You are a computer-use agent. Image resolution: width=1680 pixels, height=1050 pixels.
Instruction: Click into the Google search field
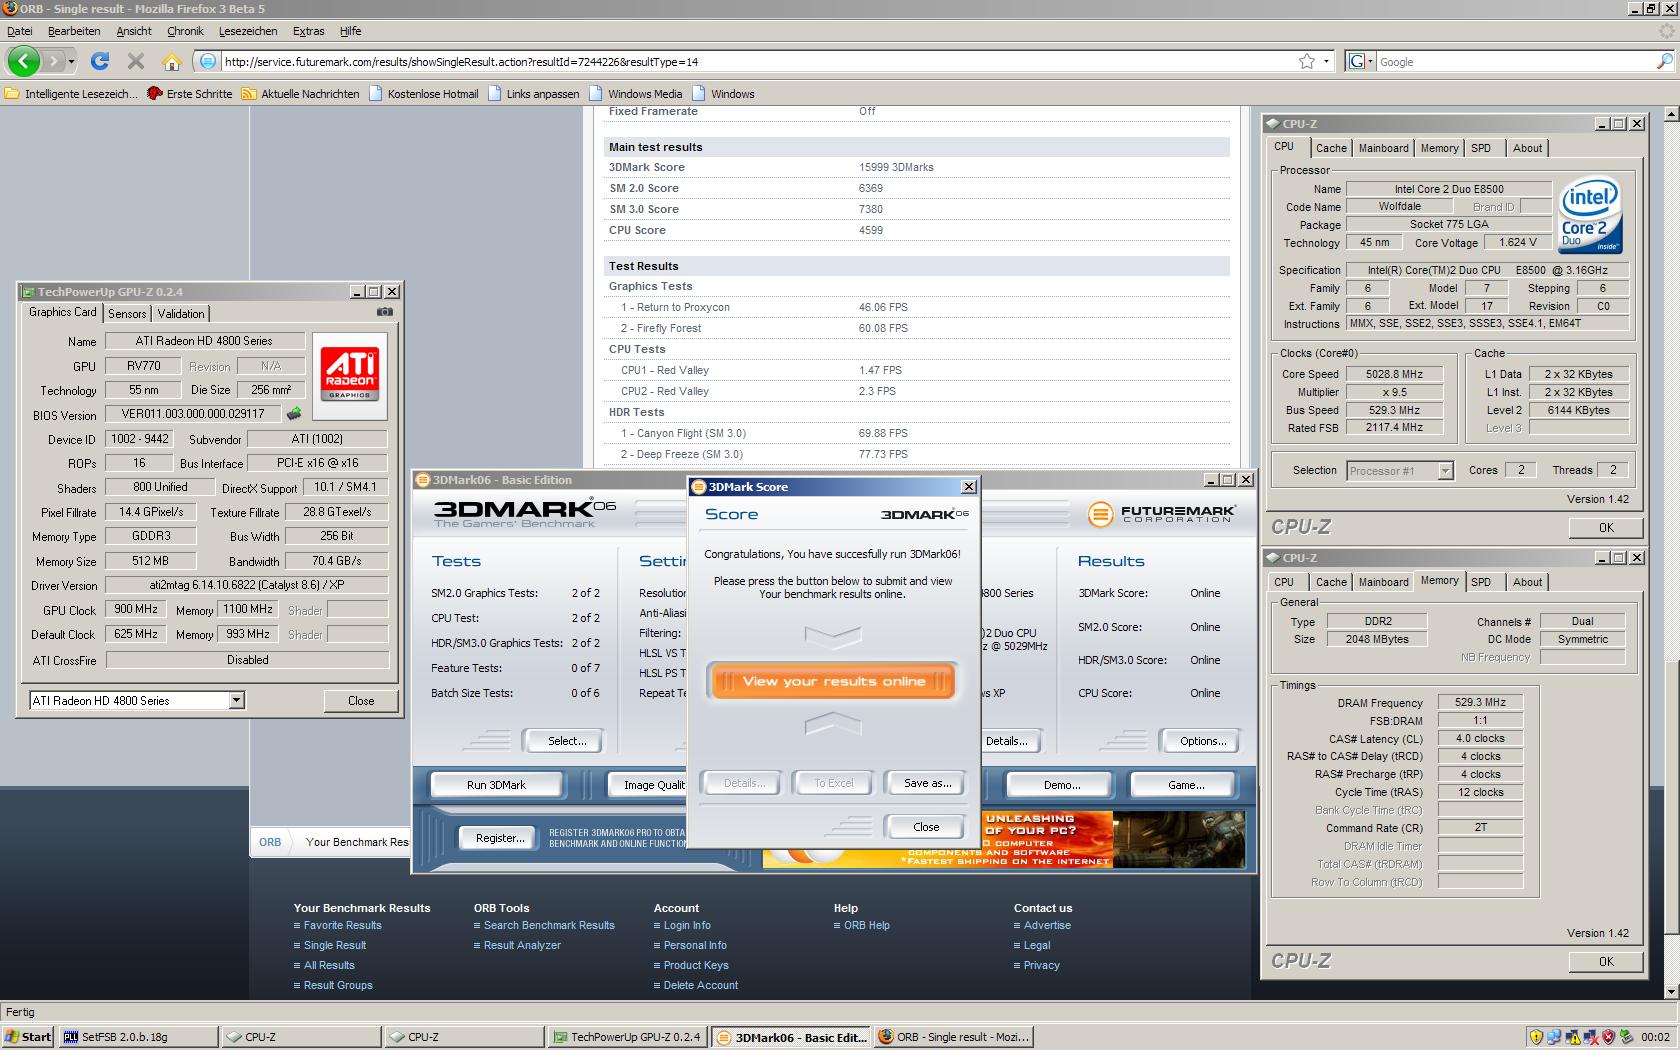[x=1514, y=62]
